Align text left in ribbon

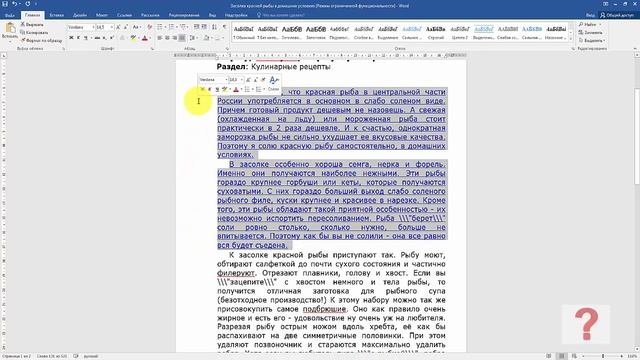pyautogui.click(x=160, y=38)
